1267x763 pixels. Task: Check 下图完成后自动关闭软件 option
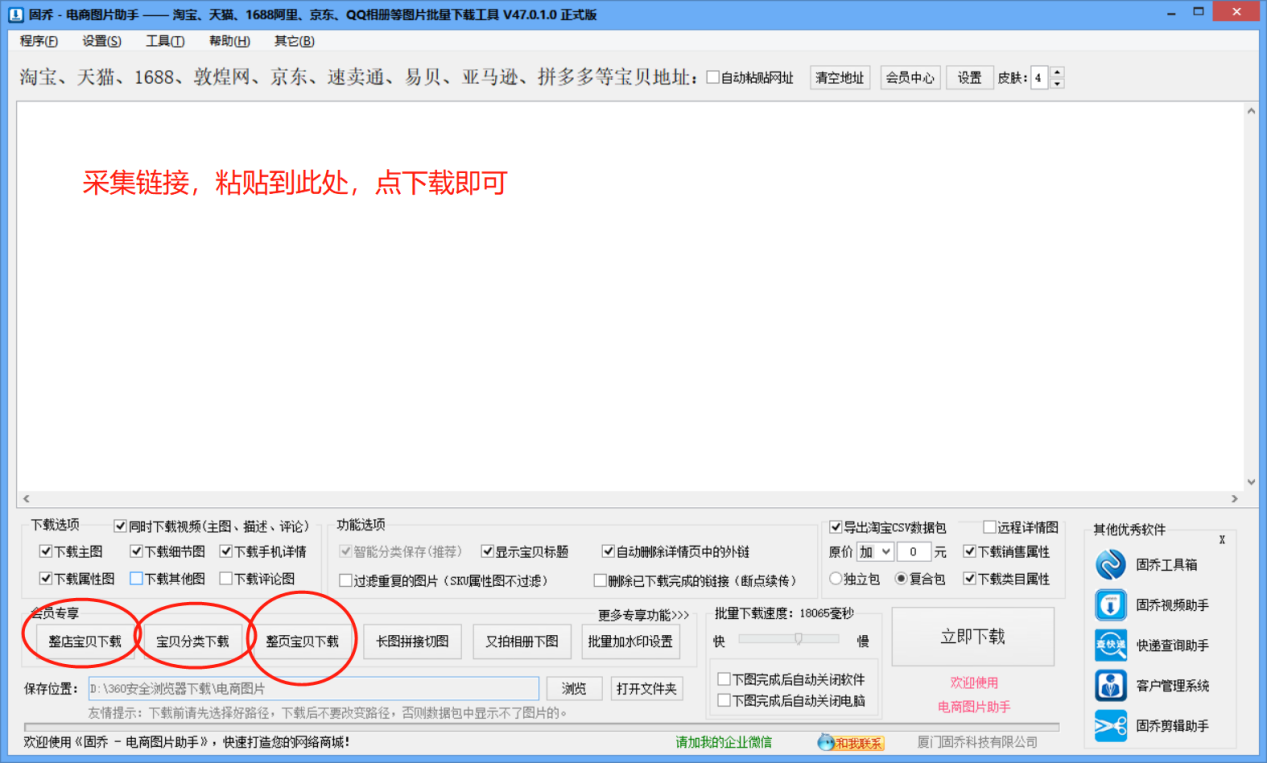pos(724,680)
